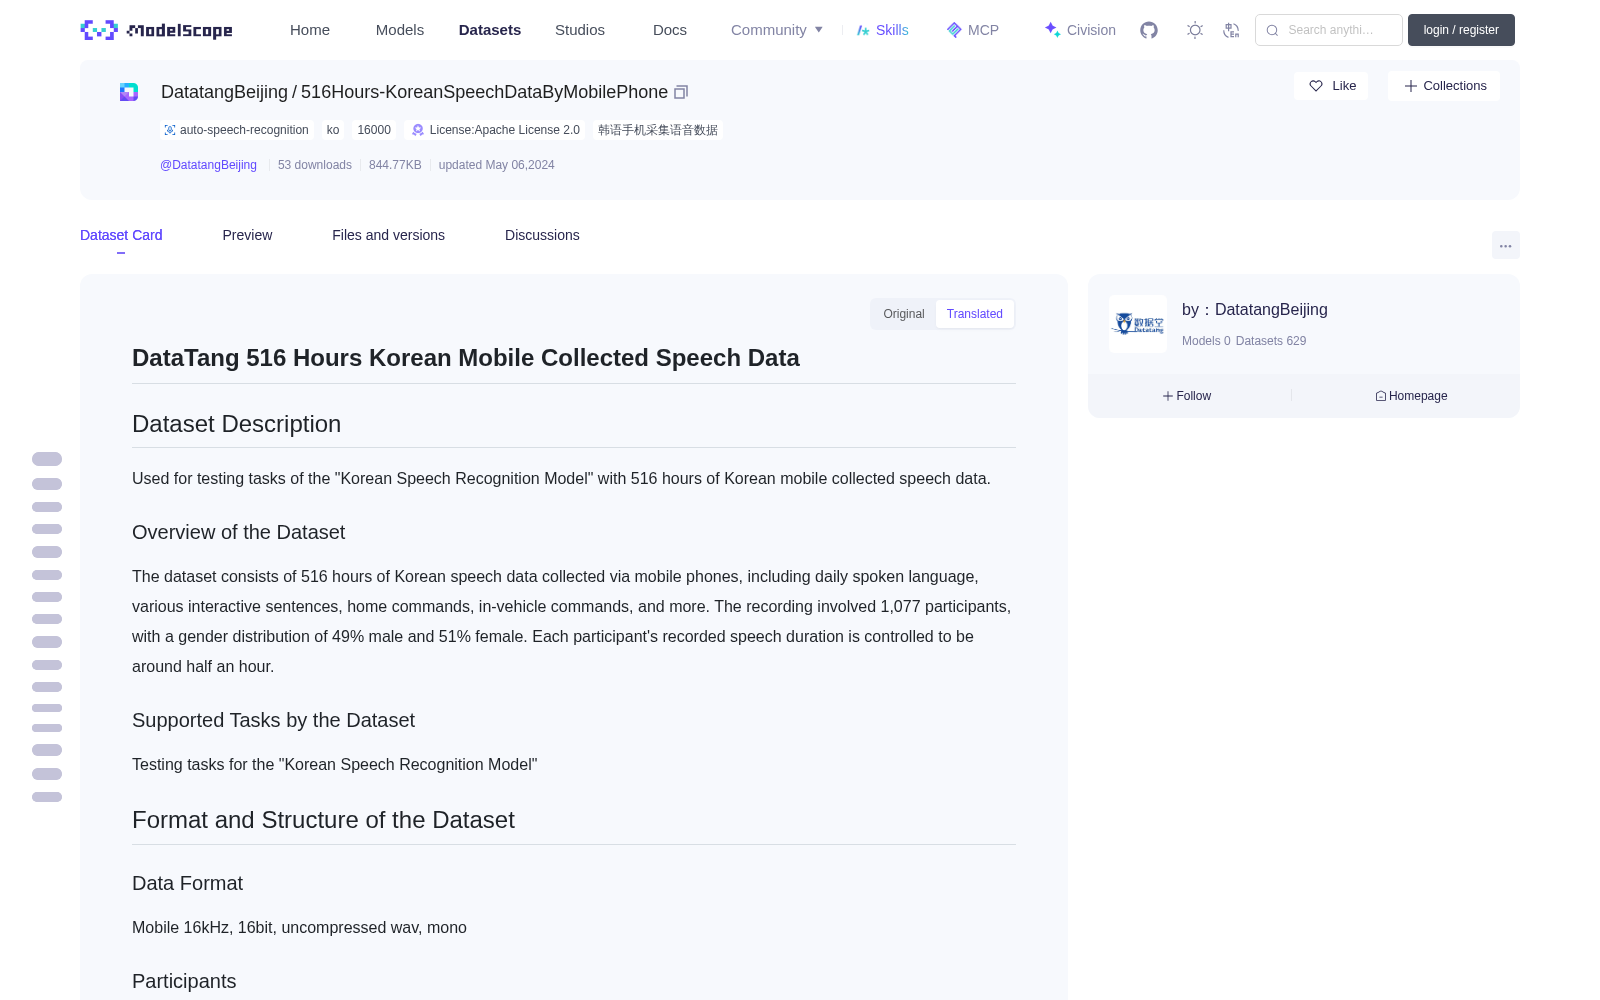Screen dimensions: 1600x1000
Task: Click the Skills icon in navigation
Action: 863,30
